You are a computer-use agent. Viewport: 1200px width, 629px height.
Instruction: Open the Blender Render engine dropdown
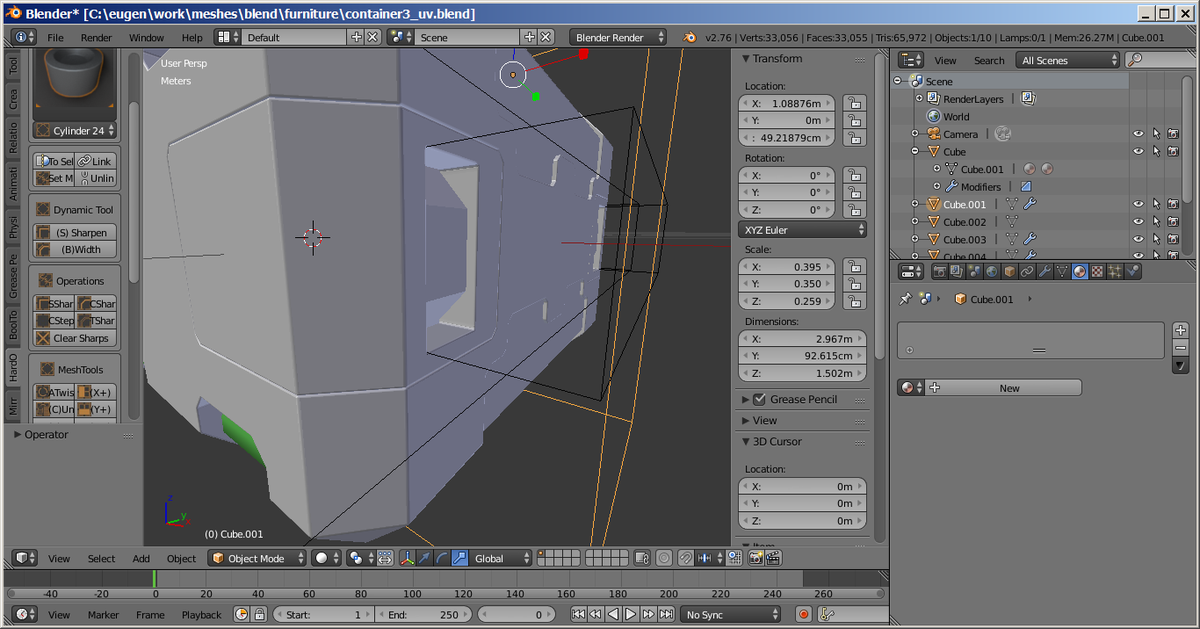point(619,37)
